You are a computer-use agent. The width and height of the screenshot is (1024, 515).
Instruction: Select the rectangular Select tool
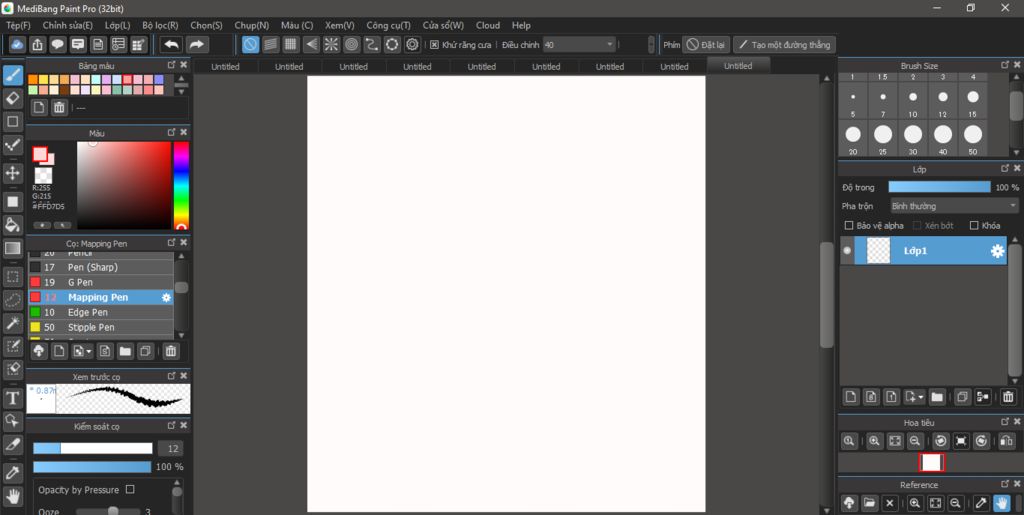(x=12, y=277)
